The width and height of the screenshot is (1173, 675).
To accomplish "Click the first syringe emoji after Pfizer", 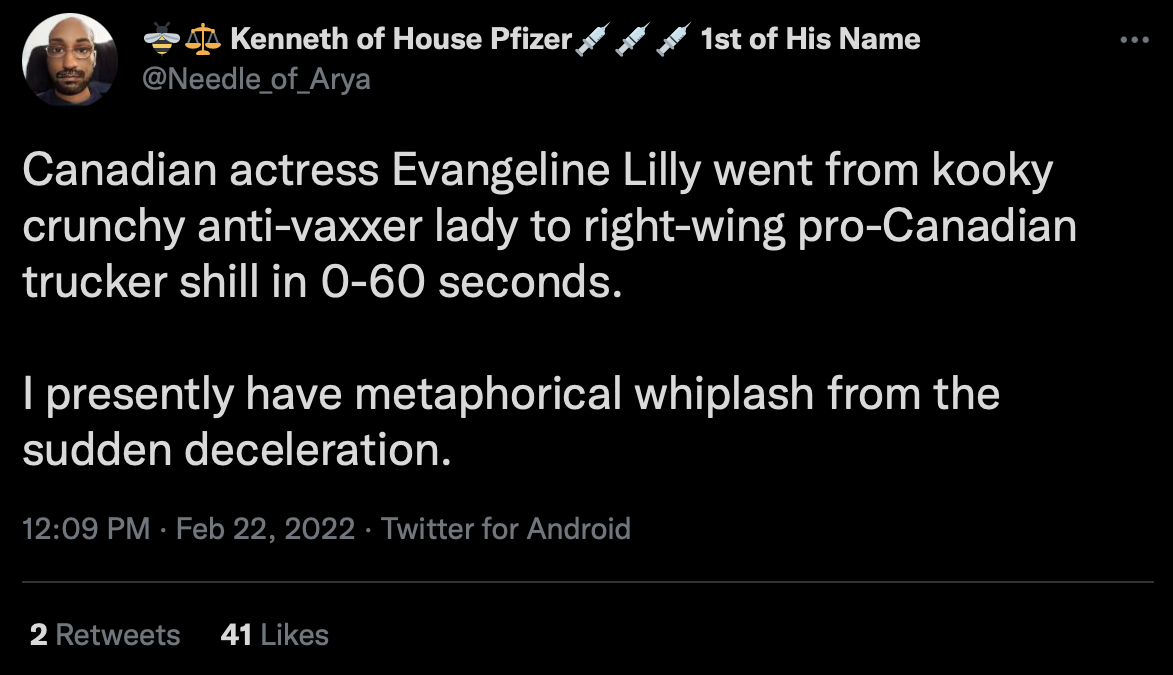I will click(592, 40).
